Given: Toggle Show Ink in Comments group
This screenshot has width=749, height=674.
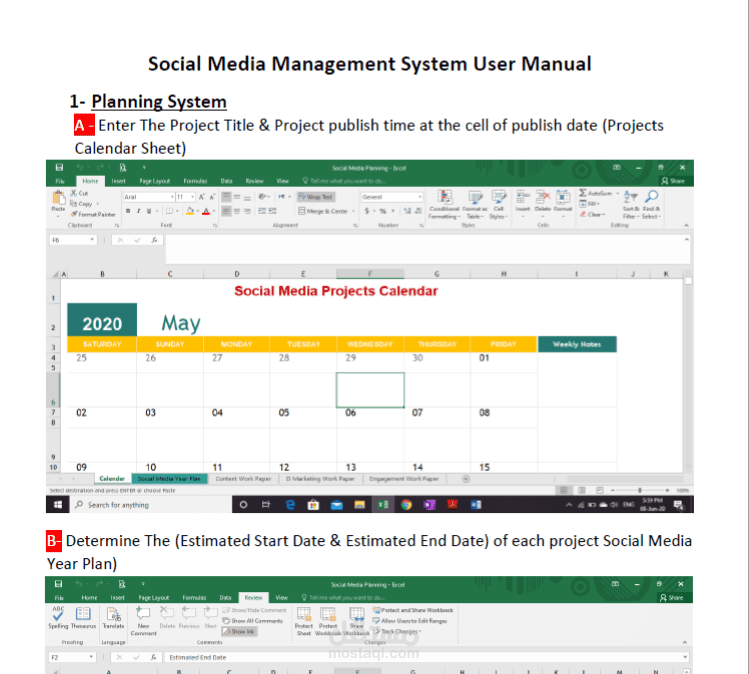Looking at the screenshot, I should tap(239, 631).
